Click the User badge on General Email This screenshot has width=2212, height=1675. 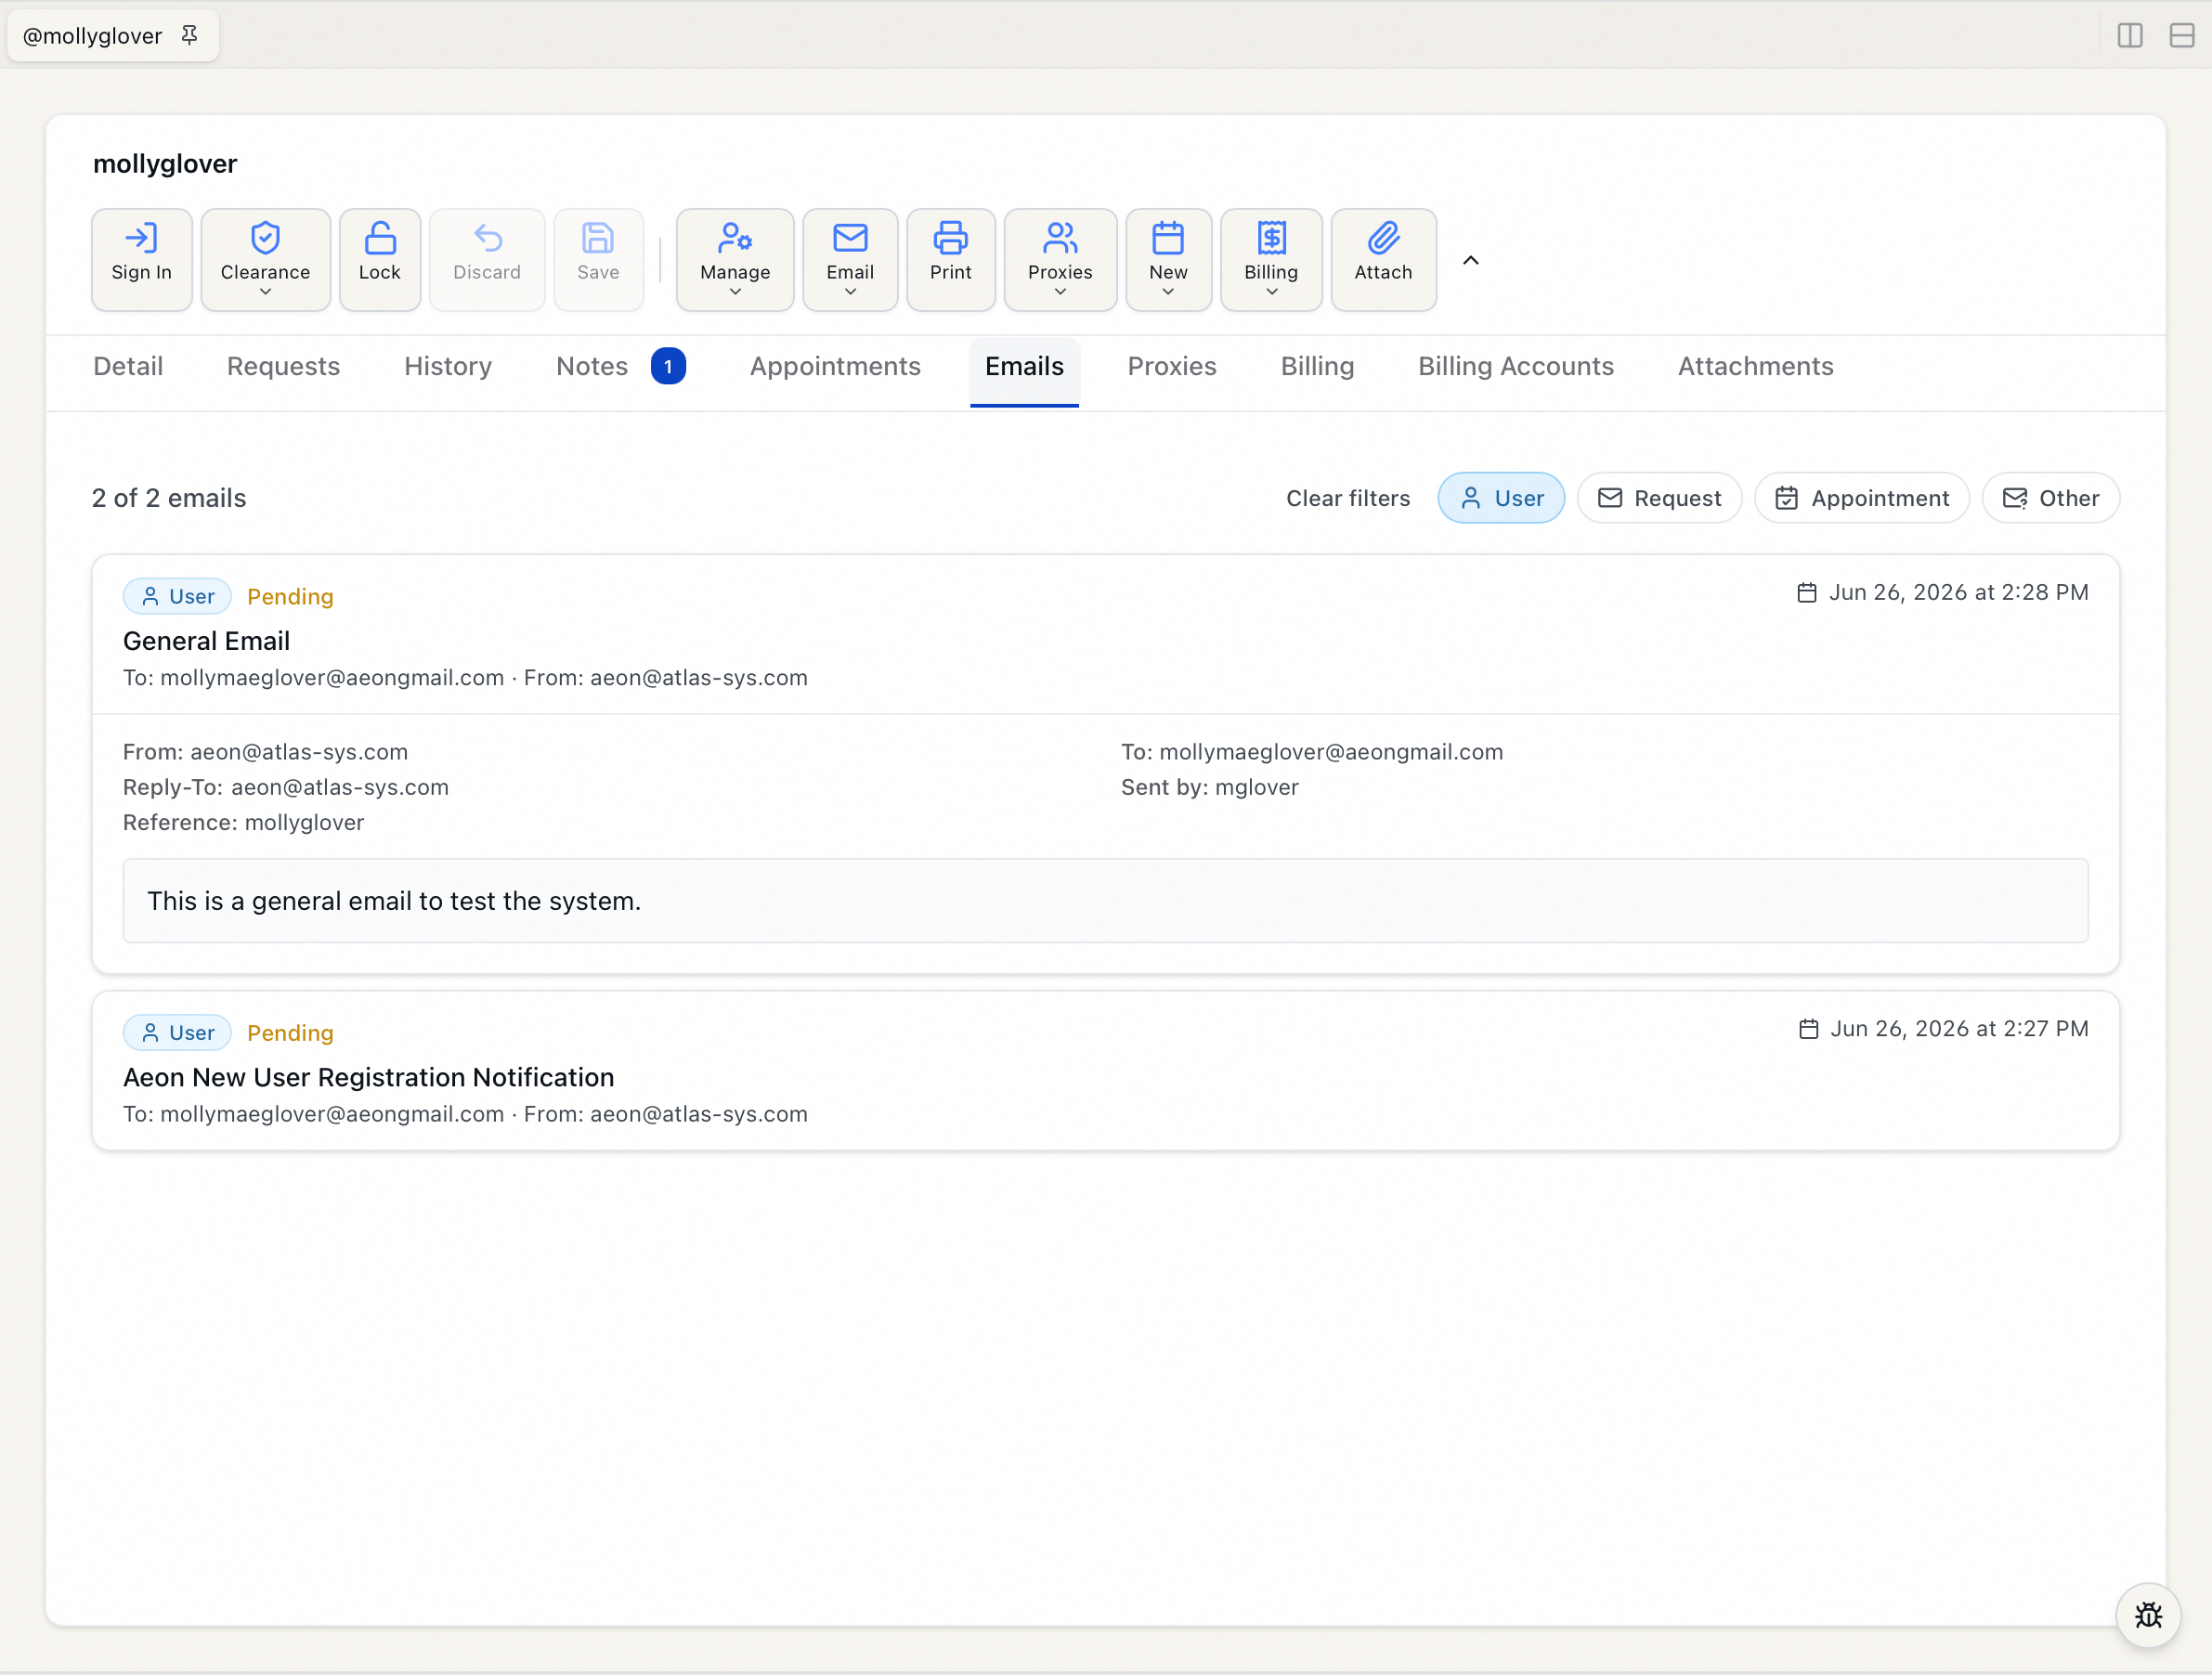click(x=177, y=597)
